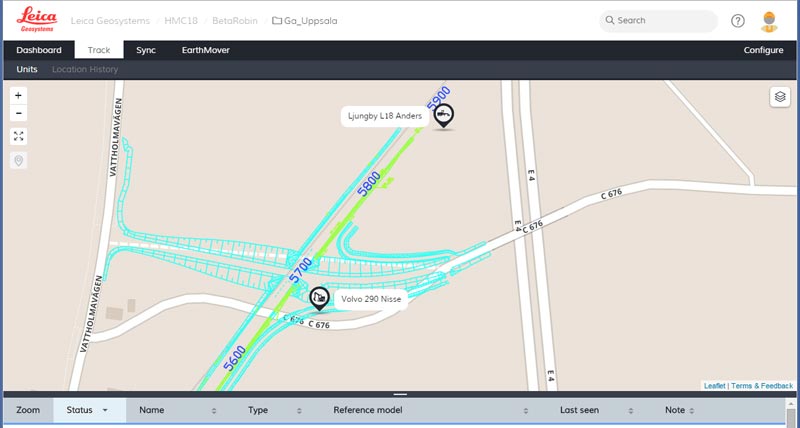Zoom out the map with minus button
This screenshot has height=428, width=800.
pos(18,113)
